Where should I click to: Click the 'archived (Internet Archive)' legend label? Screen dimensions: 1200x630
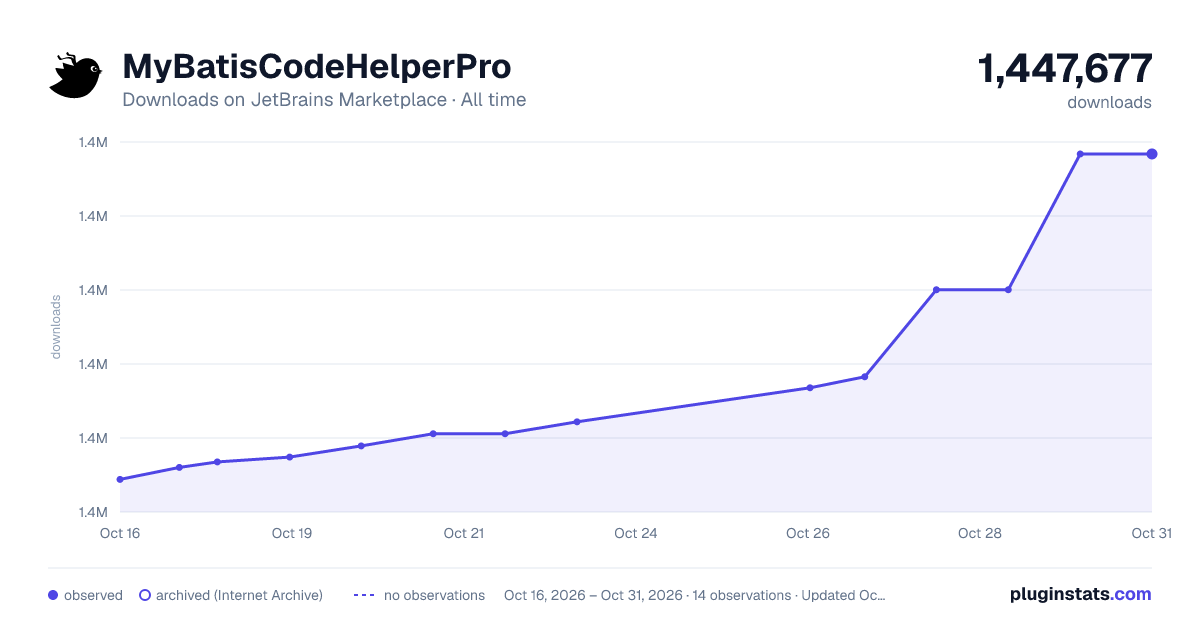pyautogui.click(x=239, y=595)
